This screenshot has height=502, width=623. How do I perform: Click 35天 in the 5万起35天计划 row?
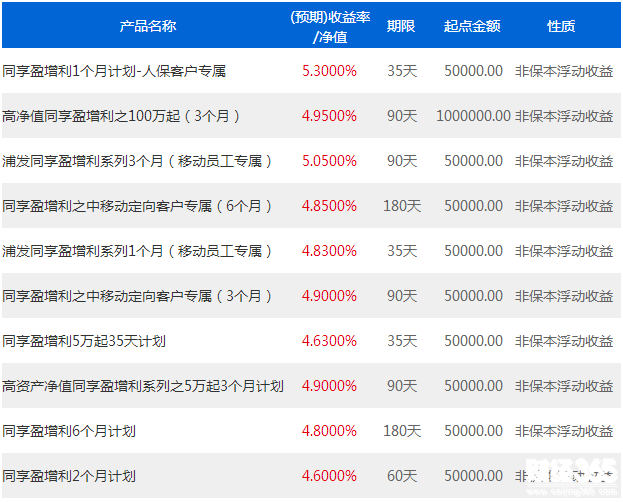[402, 341]
